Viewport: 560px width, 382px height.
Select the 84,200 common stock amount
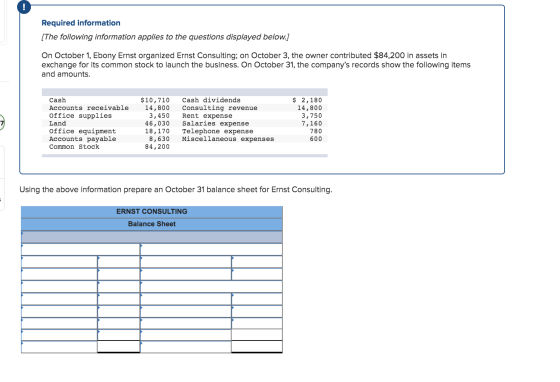click(157, 147)
